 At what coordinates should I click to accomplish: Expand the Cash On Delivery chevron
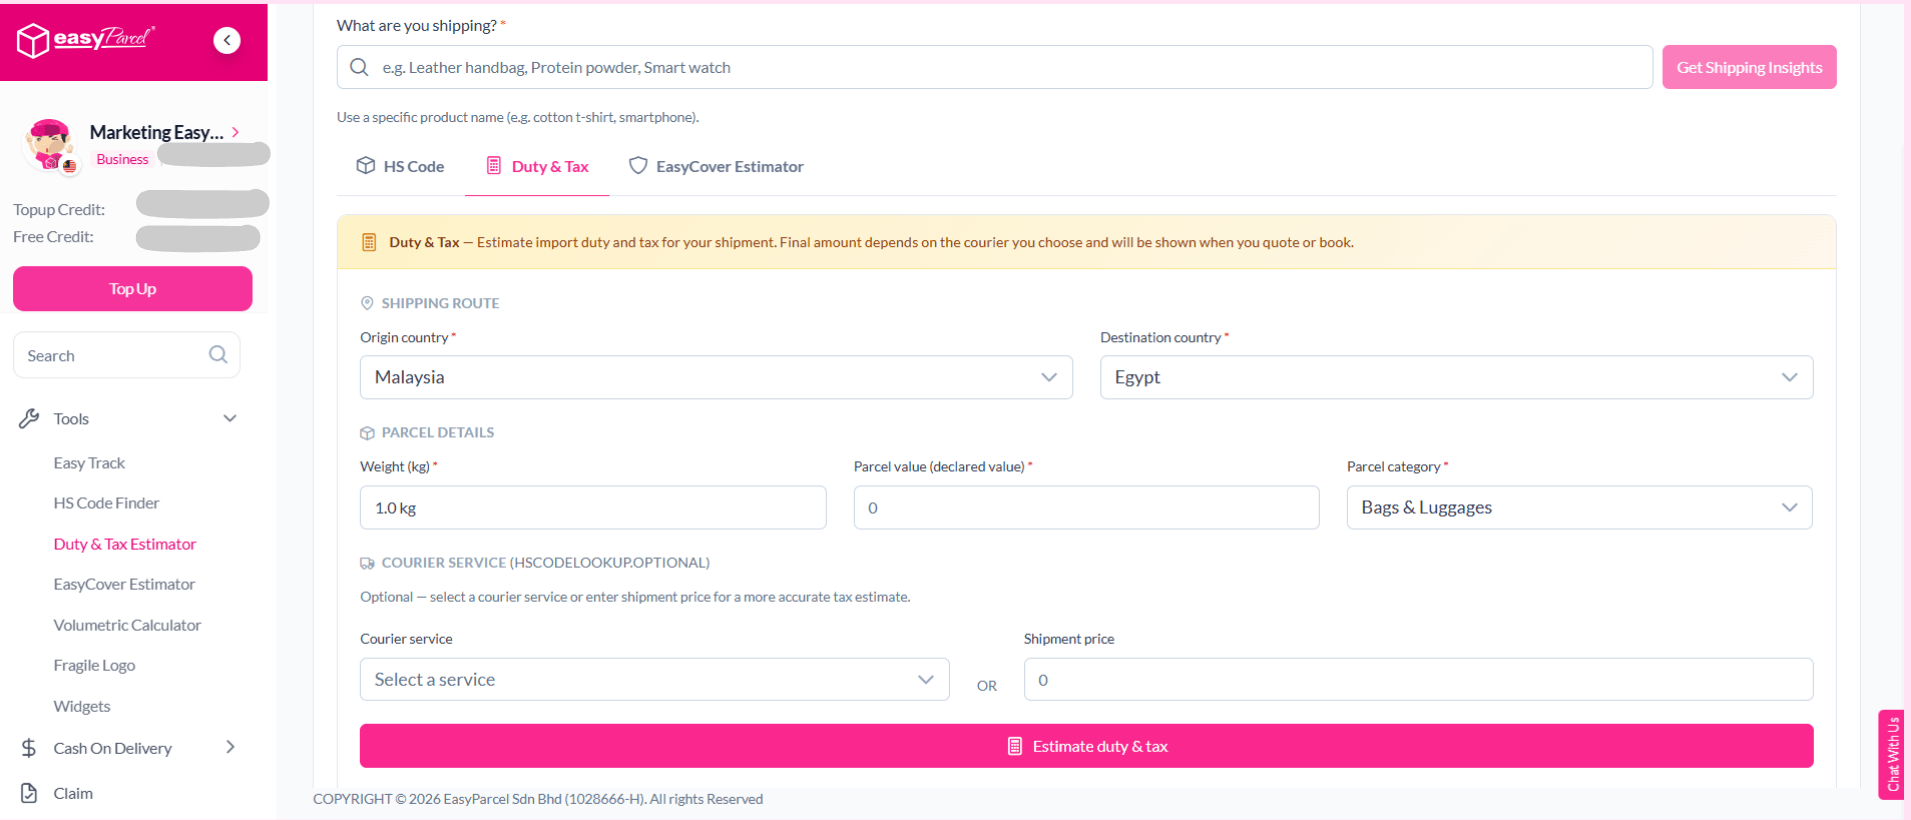231,747
